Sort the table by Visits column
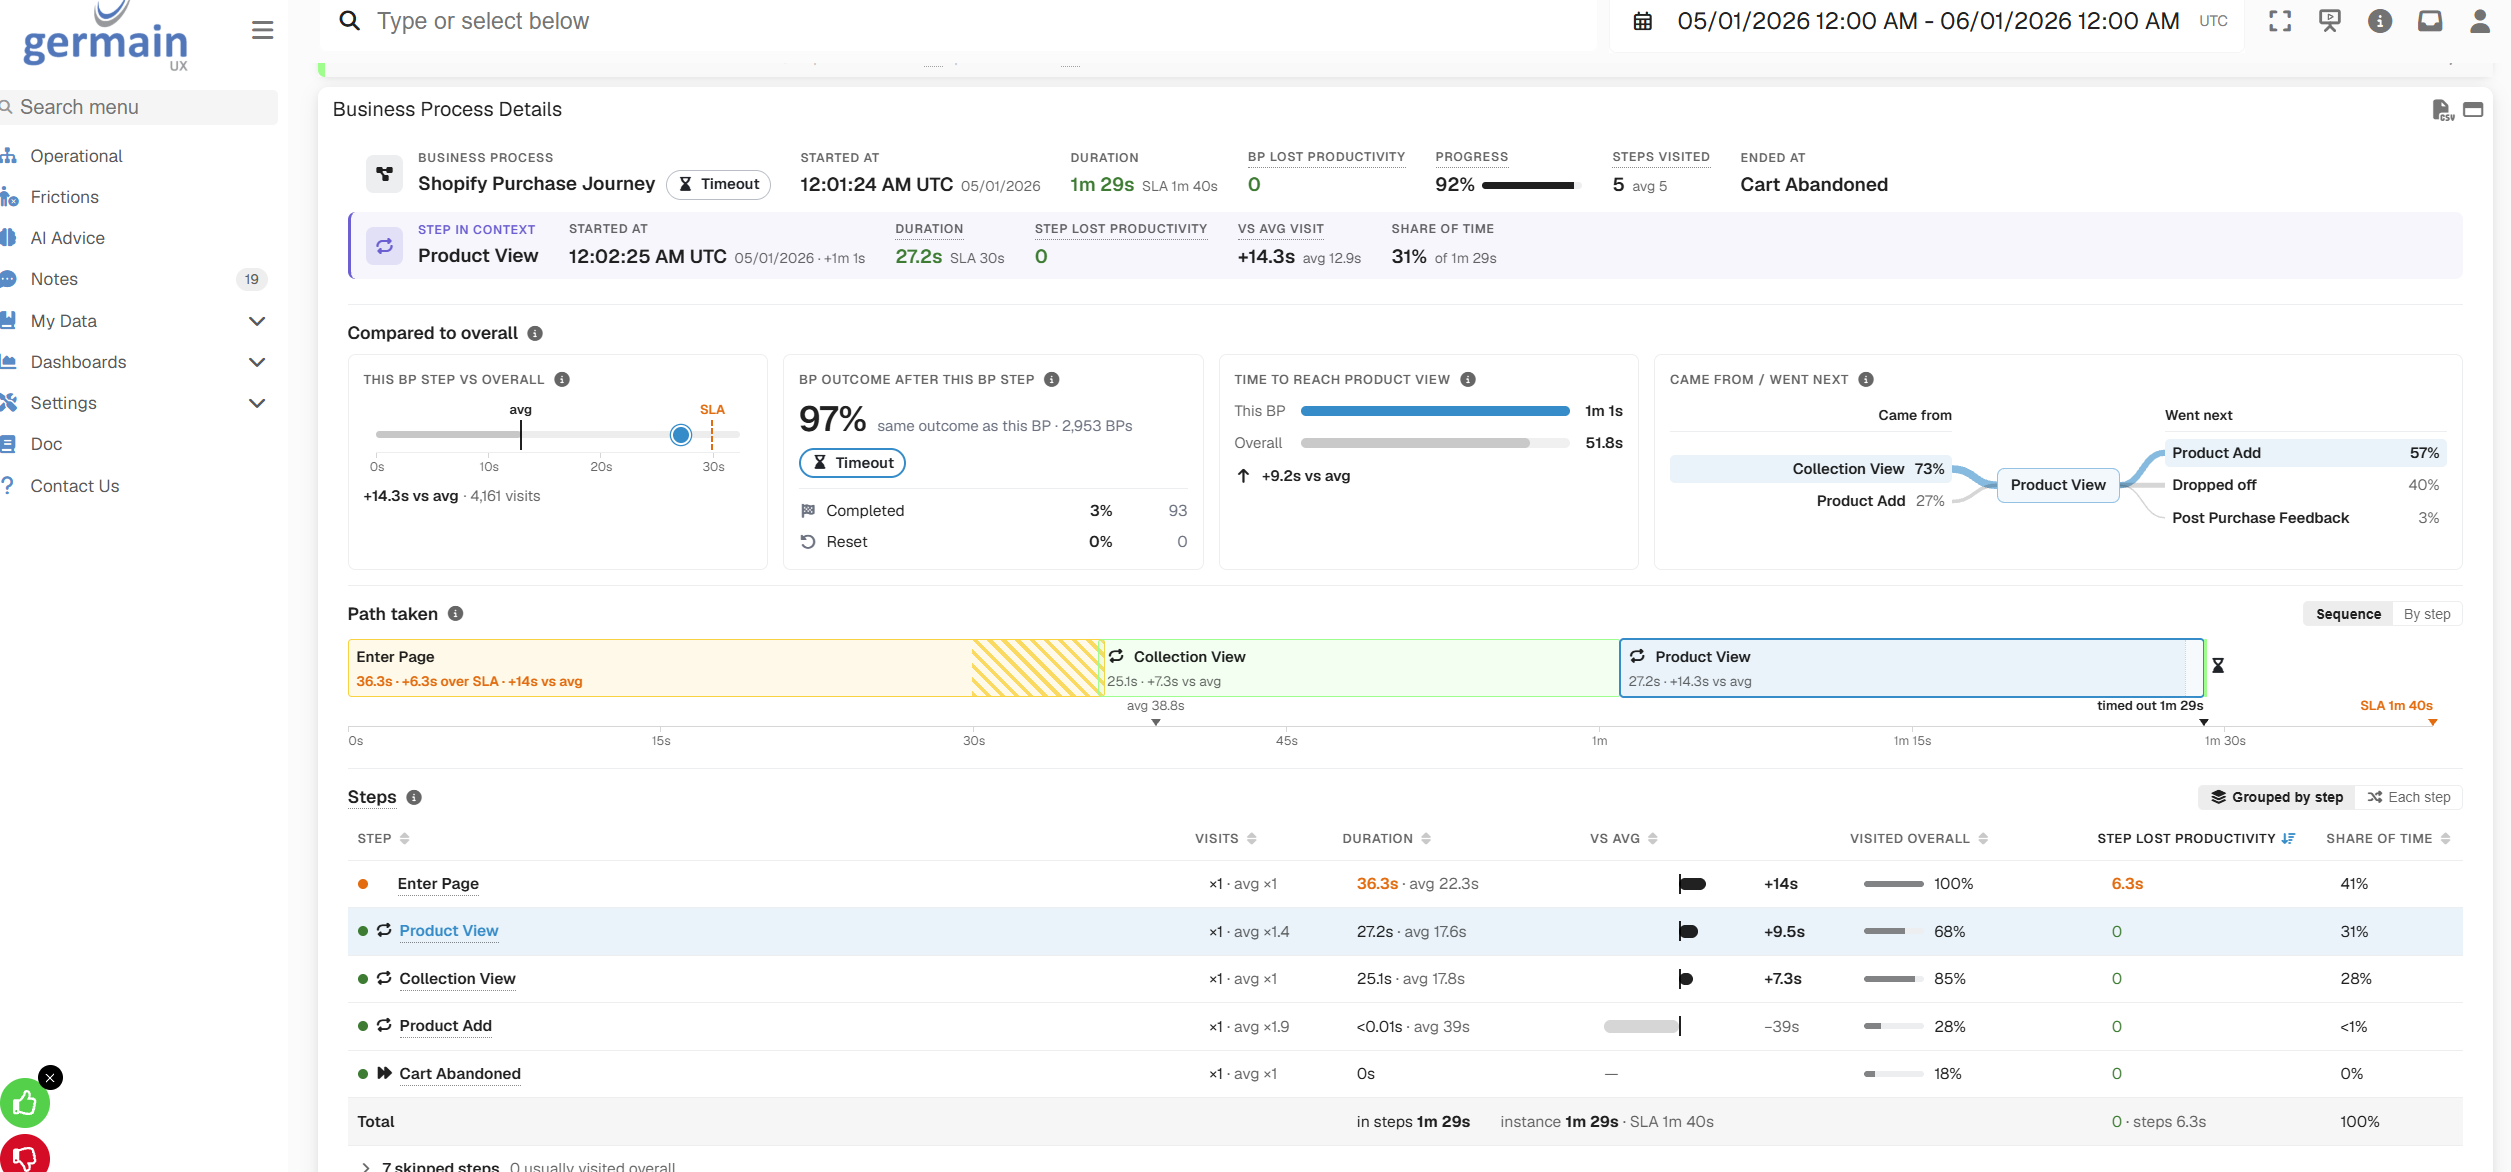The width and height of the screenshot is (2511, 1172). [1225, 838]
